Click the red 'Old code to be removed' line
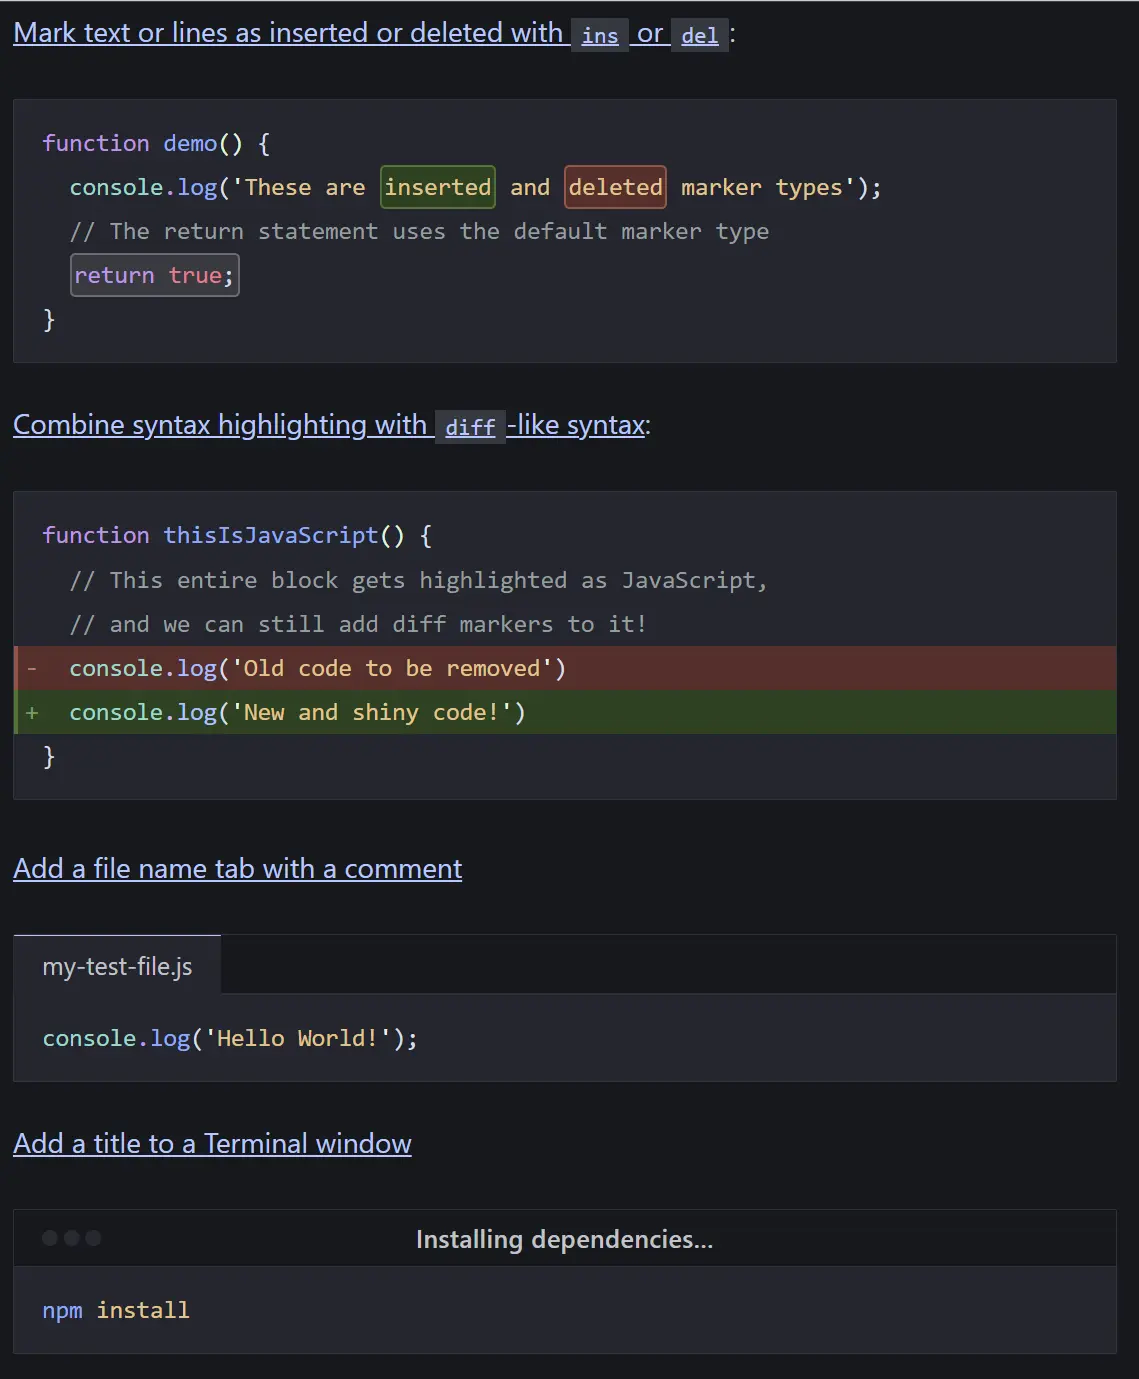This screenshot has height=1379, width=1139. click(317, 668)
